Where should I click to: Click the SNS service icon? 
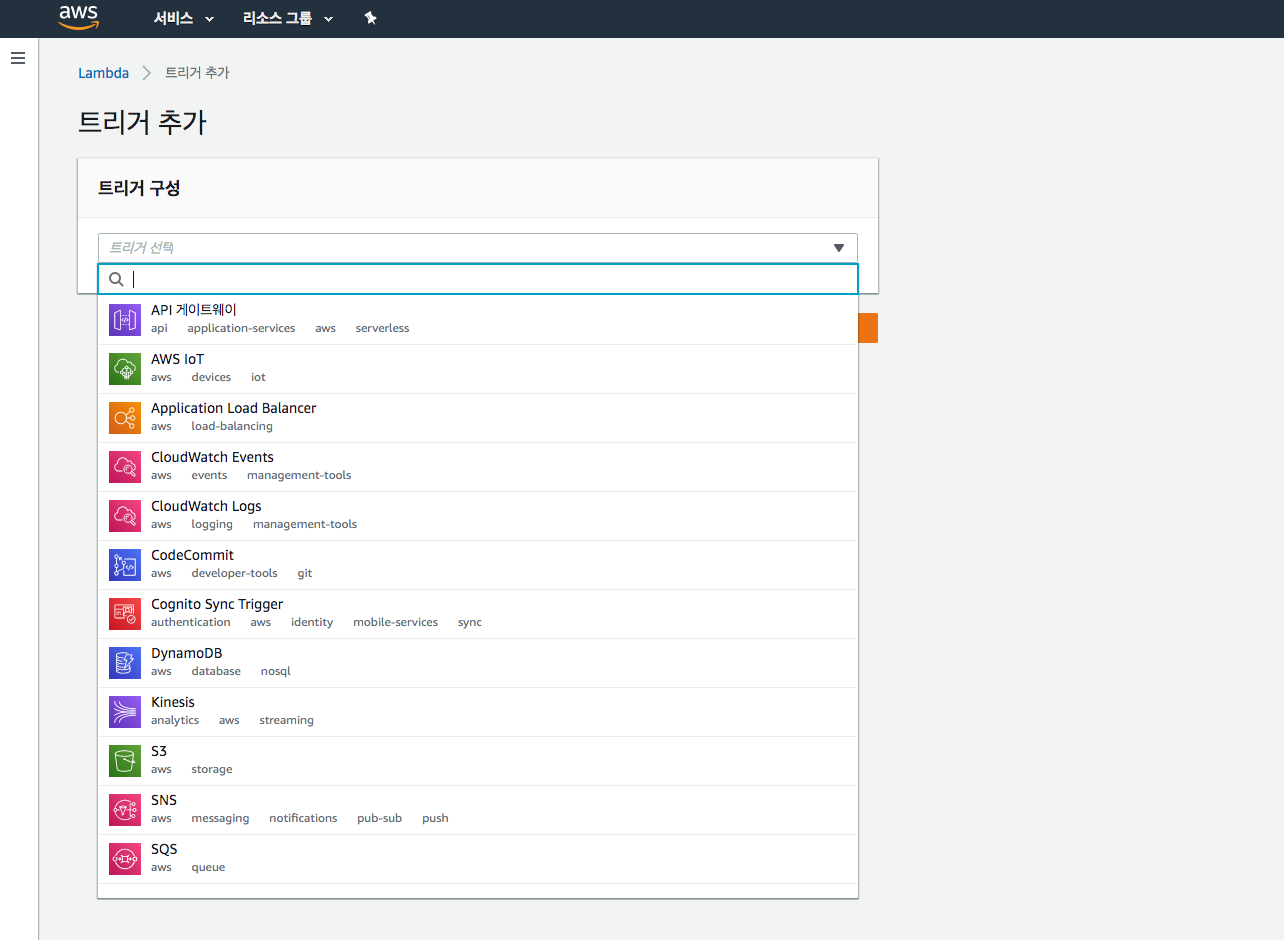point(125,810)
